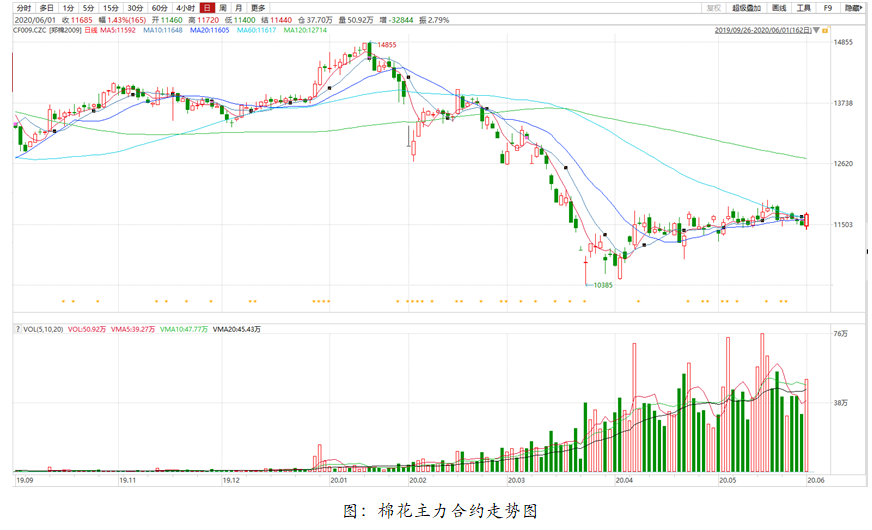This screenshot has width=872, height=530.
Task: Select the latest red candlestick on chart
Action: point(807,221)
